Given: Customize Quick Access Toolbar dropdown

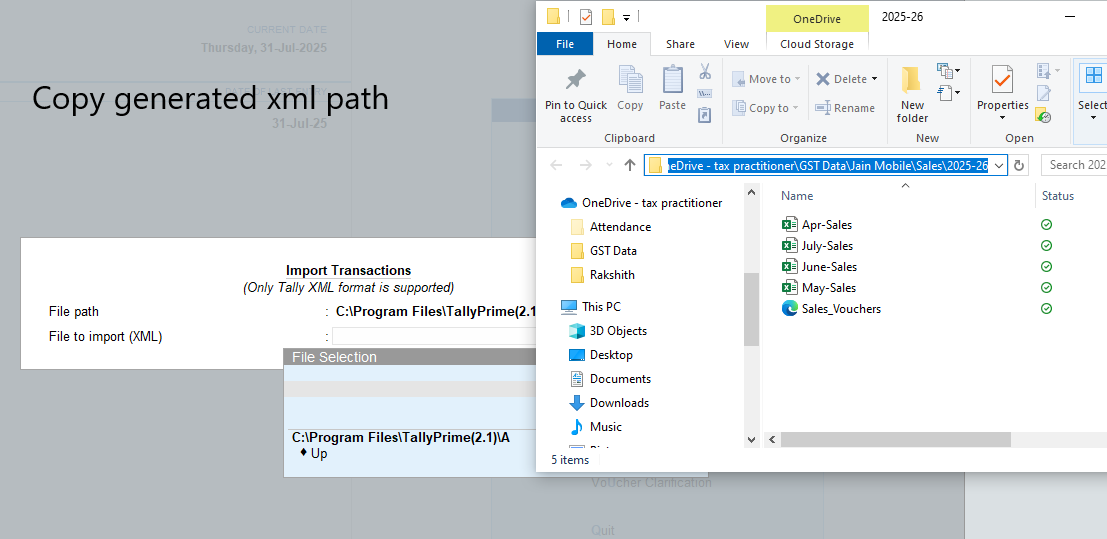Looking at the screenshot, I should click(x=626, y=17).
